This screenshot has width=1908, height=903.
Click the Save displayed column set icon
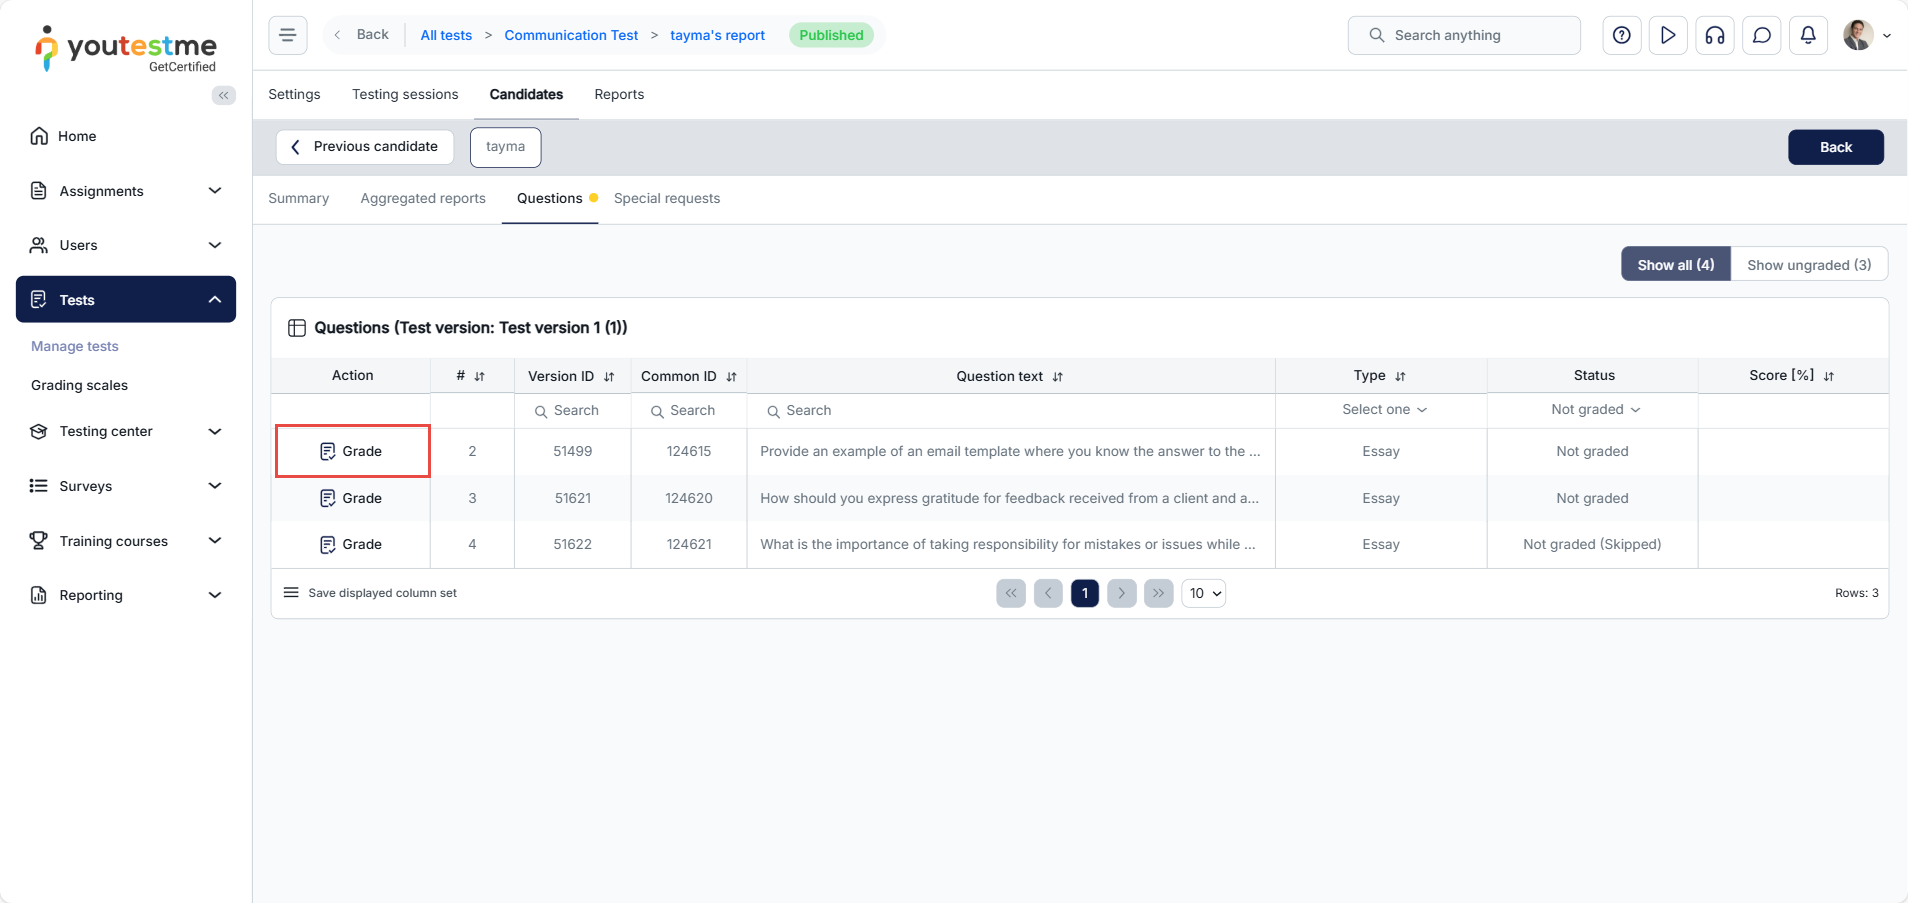pyautogui.click(x=291, y=593)
